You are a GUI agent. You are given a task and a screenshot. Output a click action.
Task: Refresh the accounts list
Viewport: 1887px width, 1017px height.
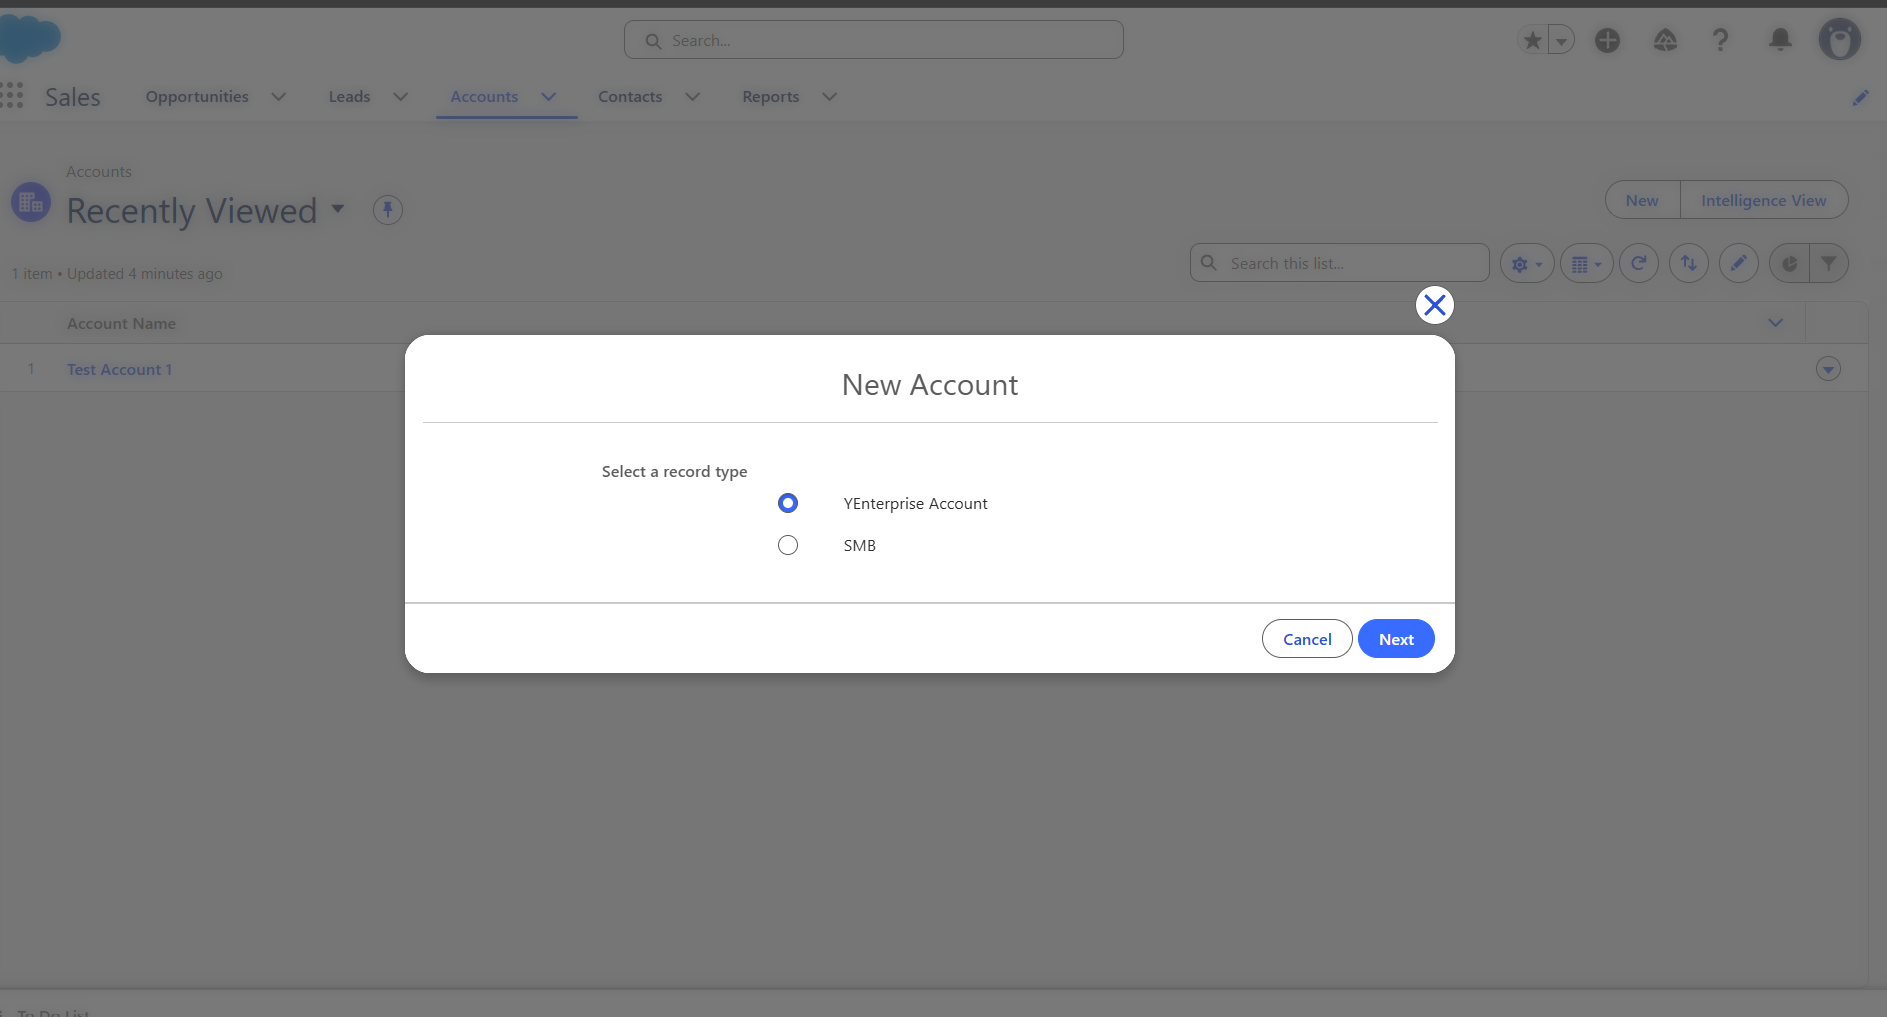1639,264
